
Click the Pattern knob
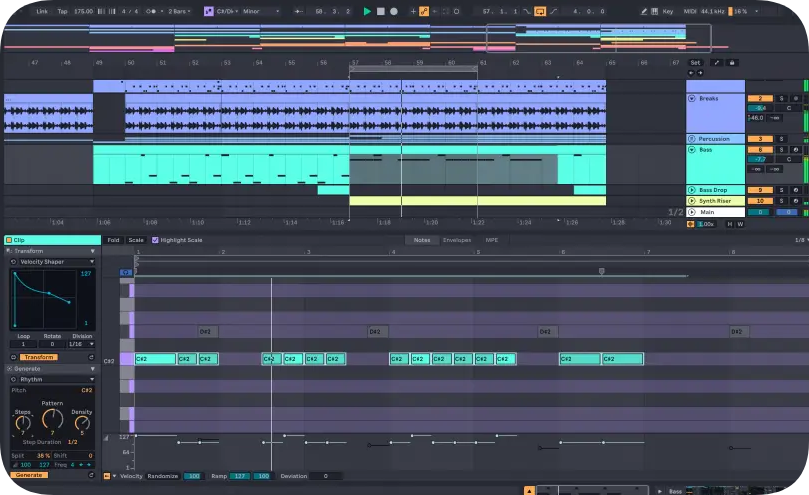pyautogui.click(x=52, y=419)
